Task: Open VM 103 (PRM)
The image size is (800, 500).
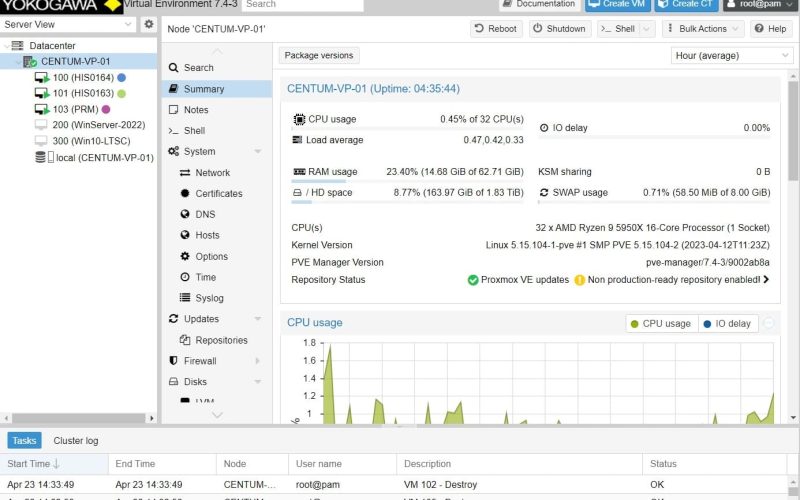Action: pos(75,109)
